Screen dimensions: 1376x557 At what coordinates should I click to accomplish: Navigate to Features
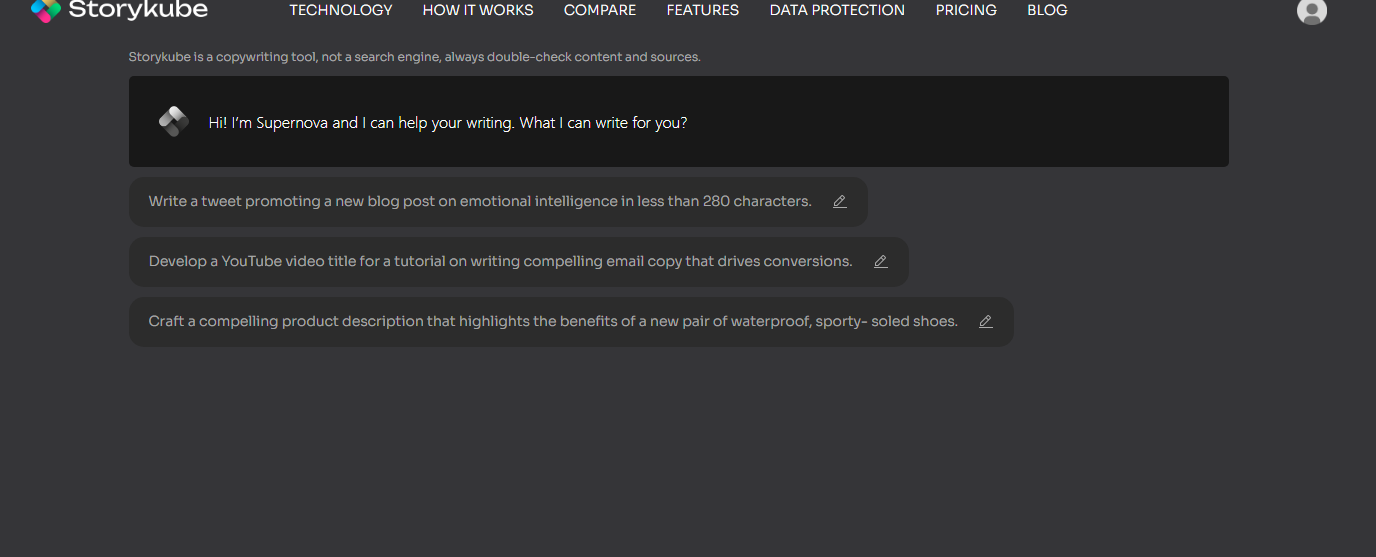coord(703,10)
